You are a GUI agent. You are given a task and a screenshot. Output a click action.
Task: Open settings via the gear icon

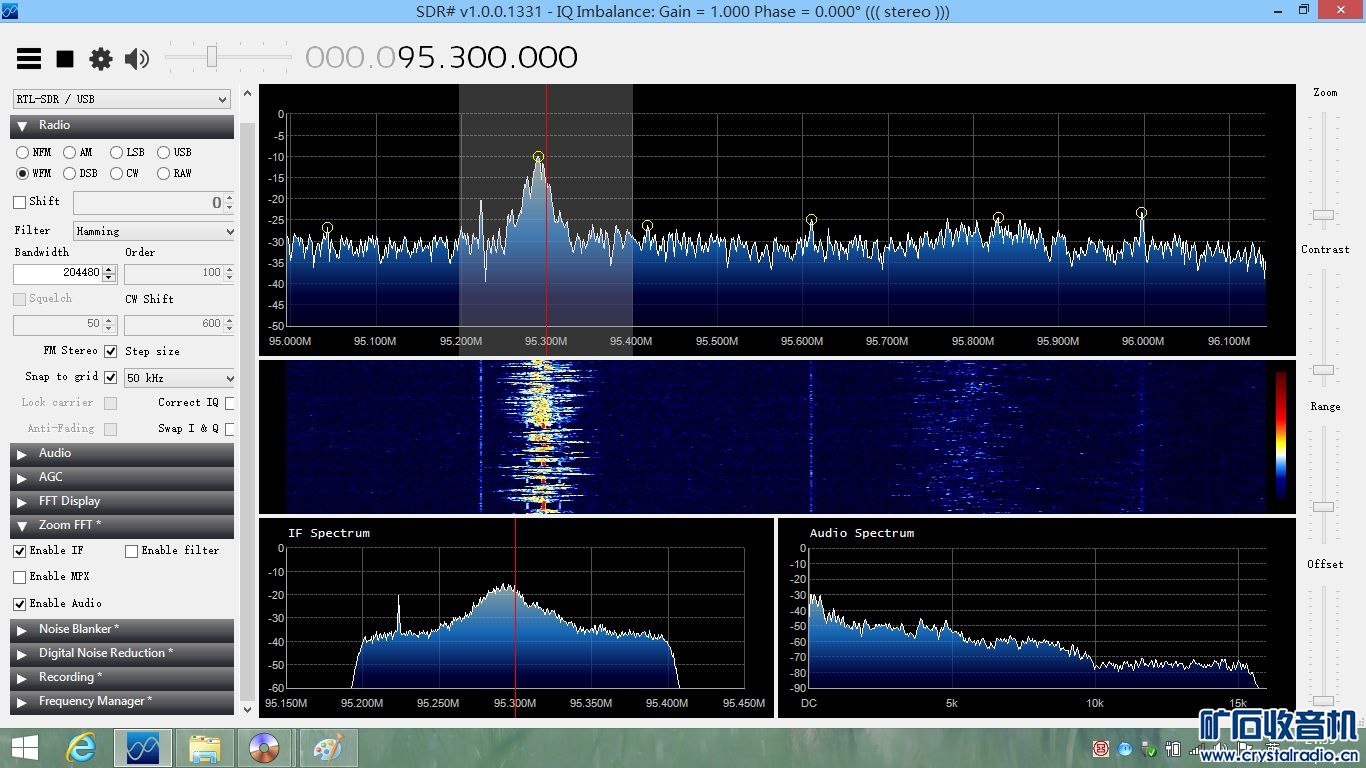point(101,59)
